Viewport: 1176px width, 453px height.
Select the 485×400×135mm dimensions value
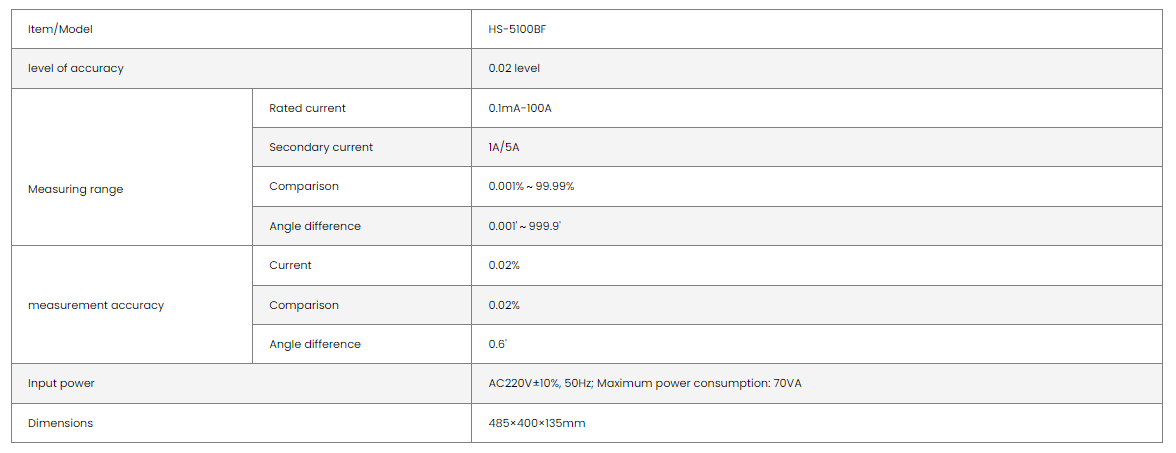point(536,423)
